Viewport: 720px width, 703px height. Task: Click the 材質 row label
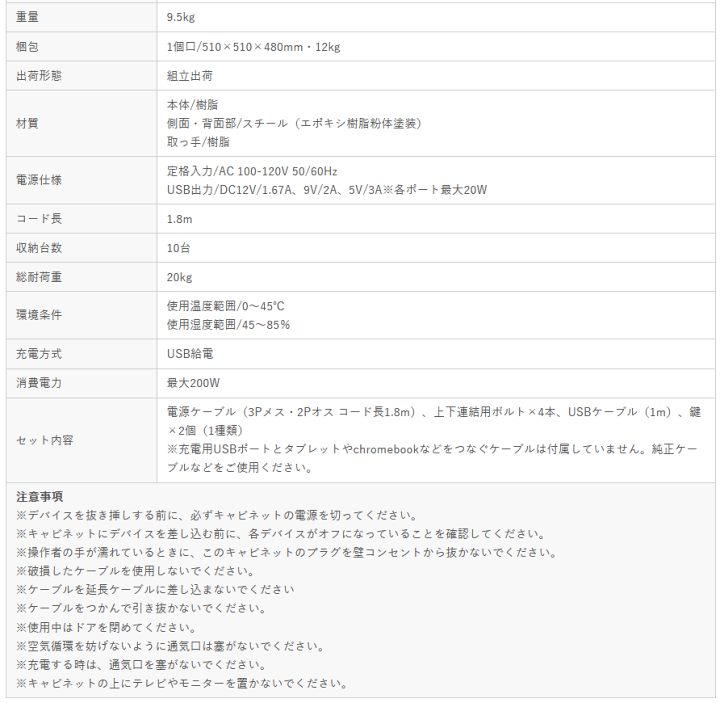pyautogui.click(x=27, y=123)
